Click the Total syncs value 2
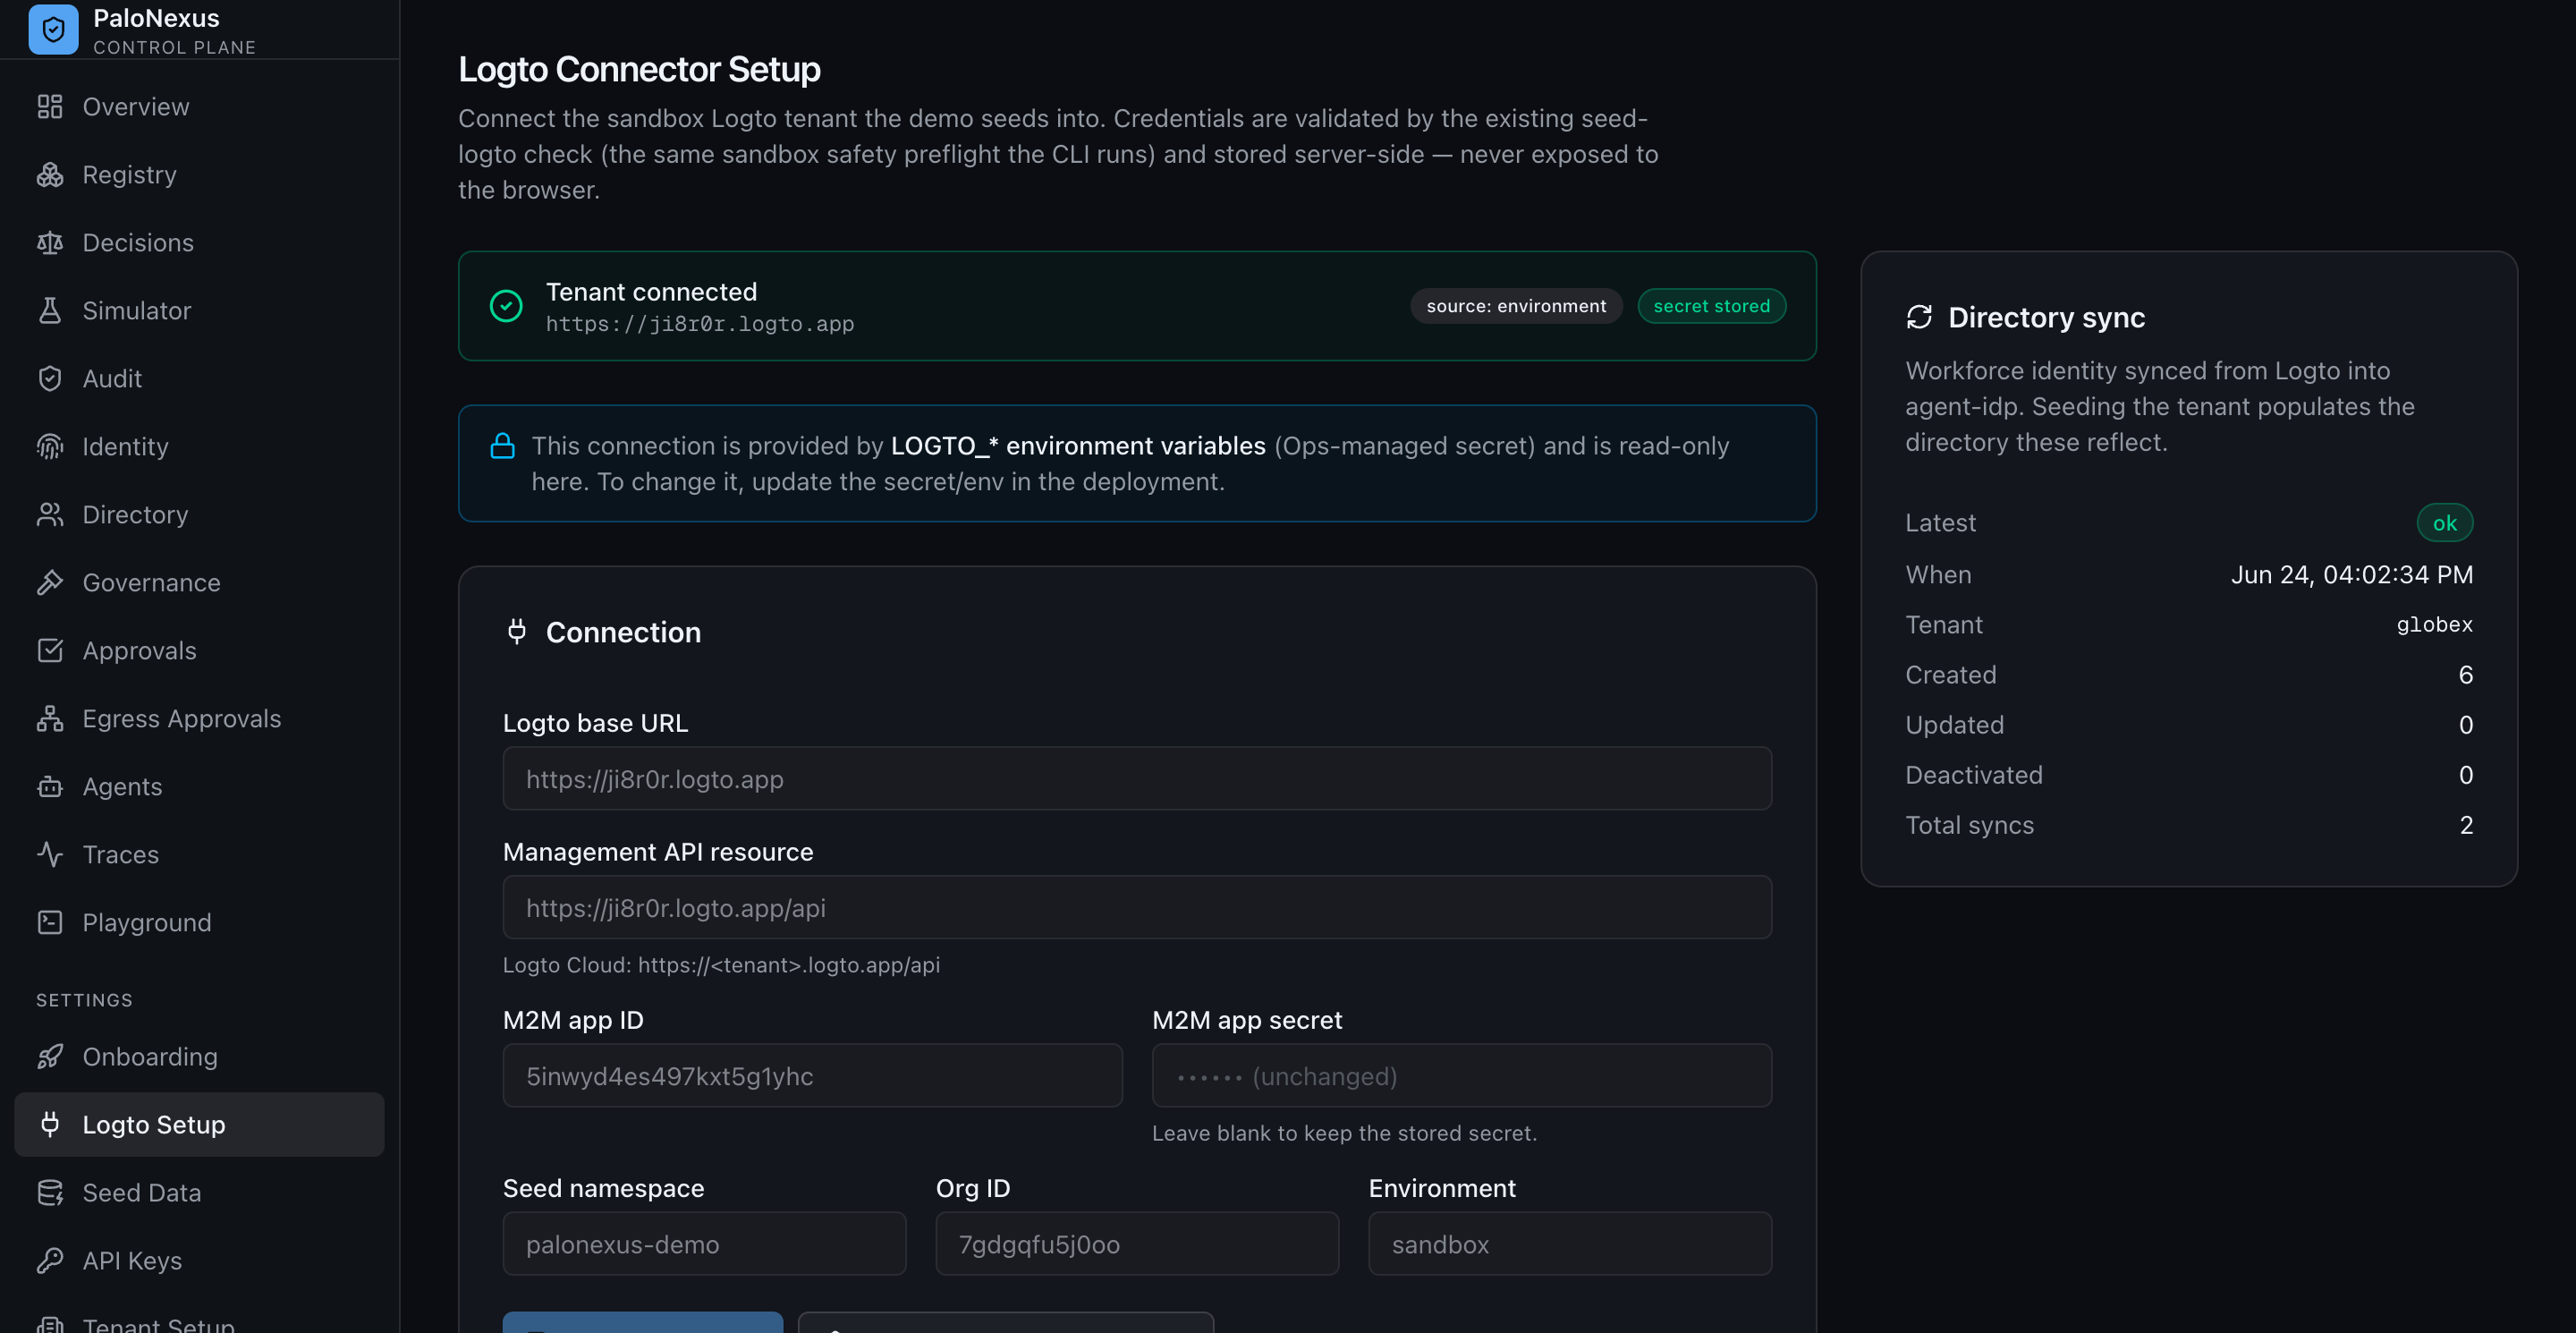This screenshot has width=2576, height=1333. click(x=2466, y=825)
